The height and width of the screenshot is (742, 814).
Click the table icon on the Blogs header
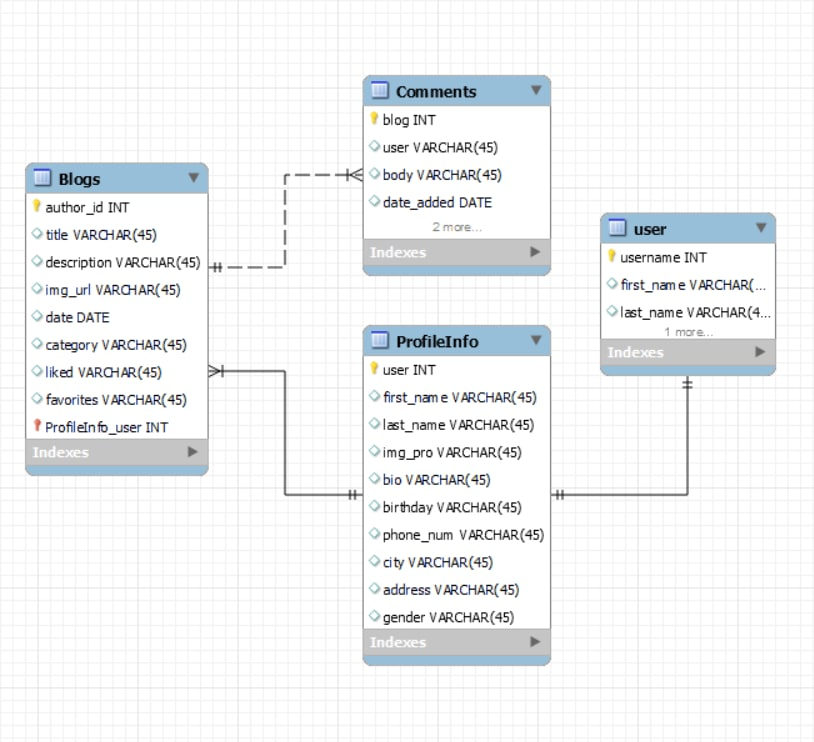pyautogui.click(x=44, y=177)
